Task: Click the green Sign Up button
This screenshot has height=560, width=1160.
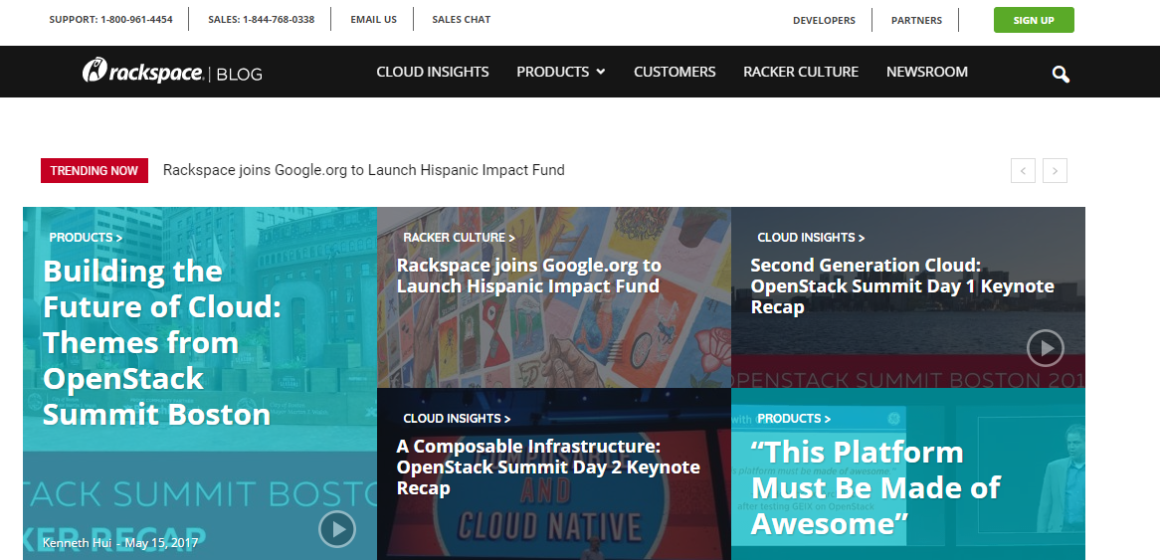Action: point(1033,20)
